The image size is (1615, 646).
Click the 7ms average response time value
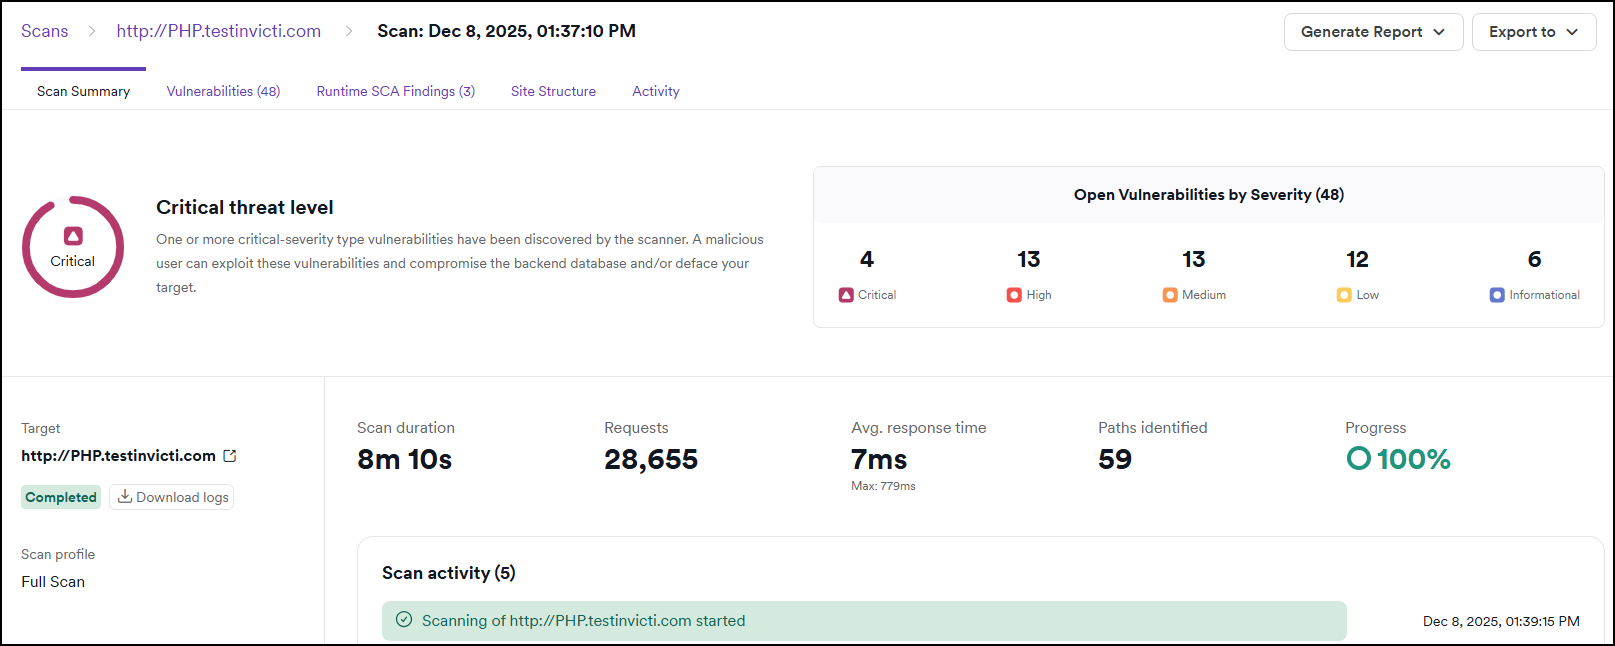pyautogui.click(x=879, y=459)
